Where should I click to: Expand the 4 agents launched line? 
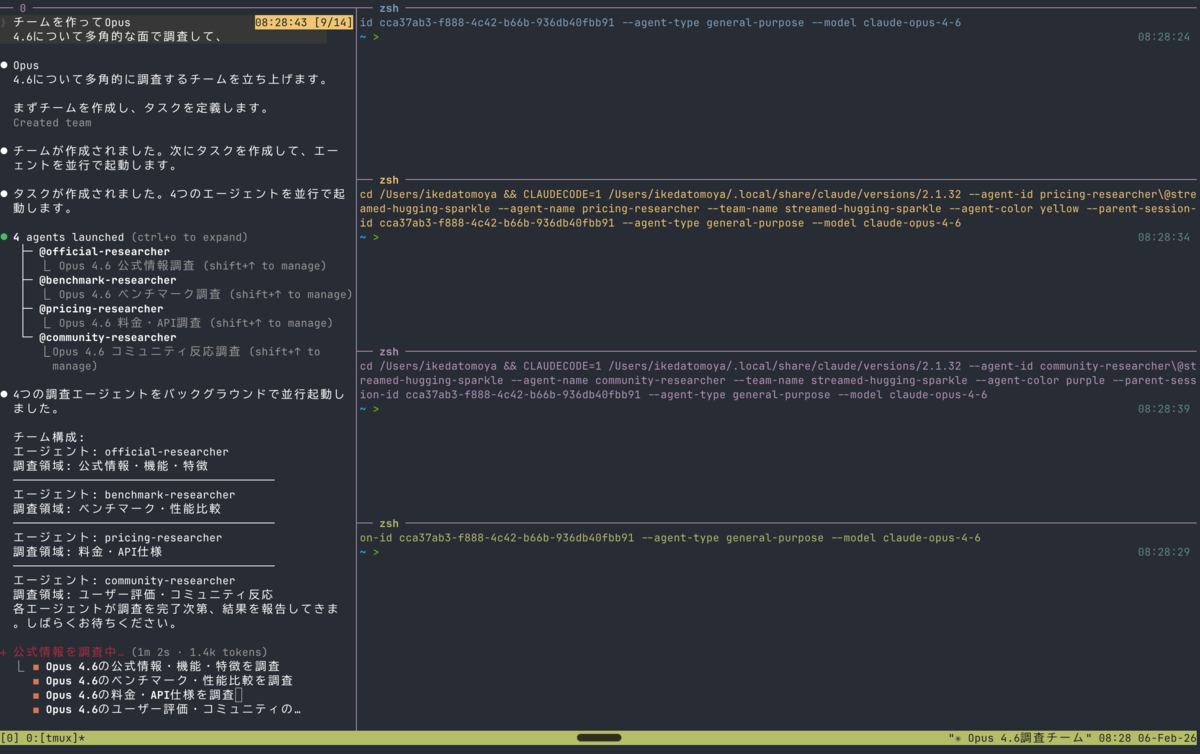[x=130, y=237]
